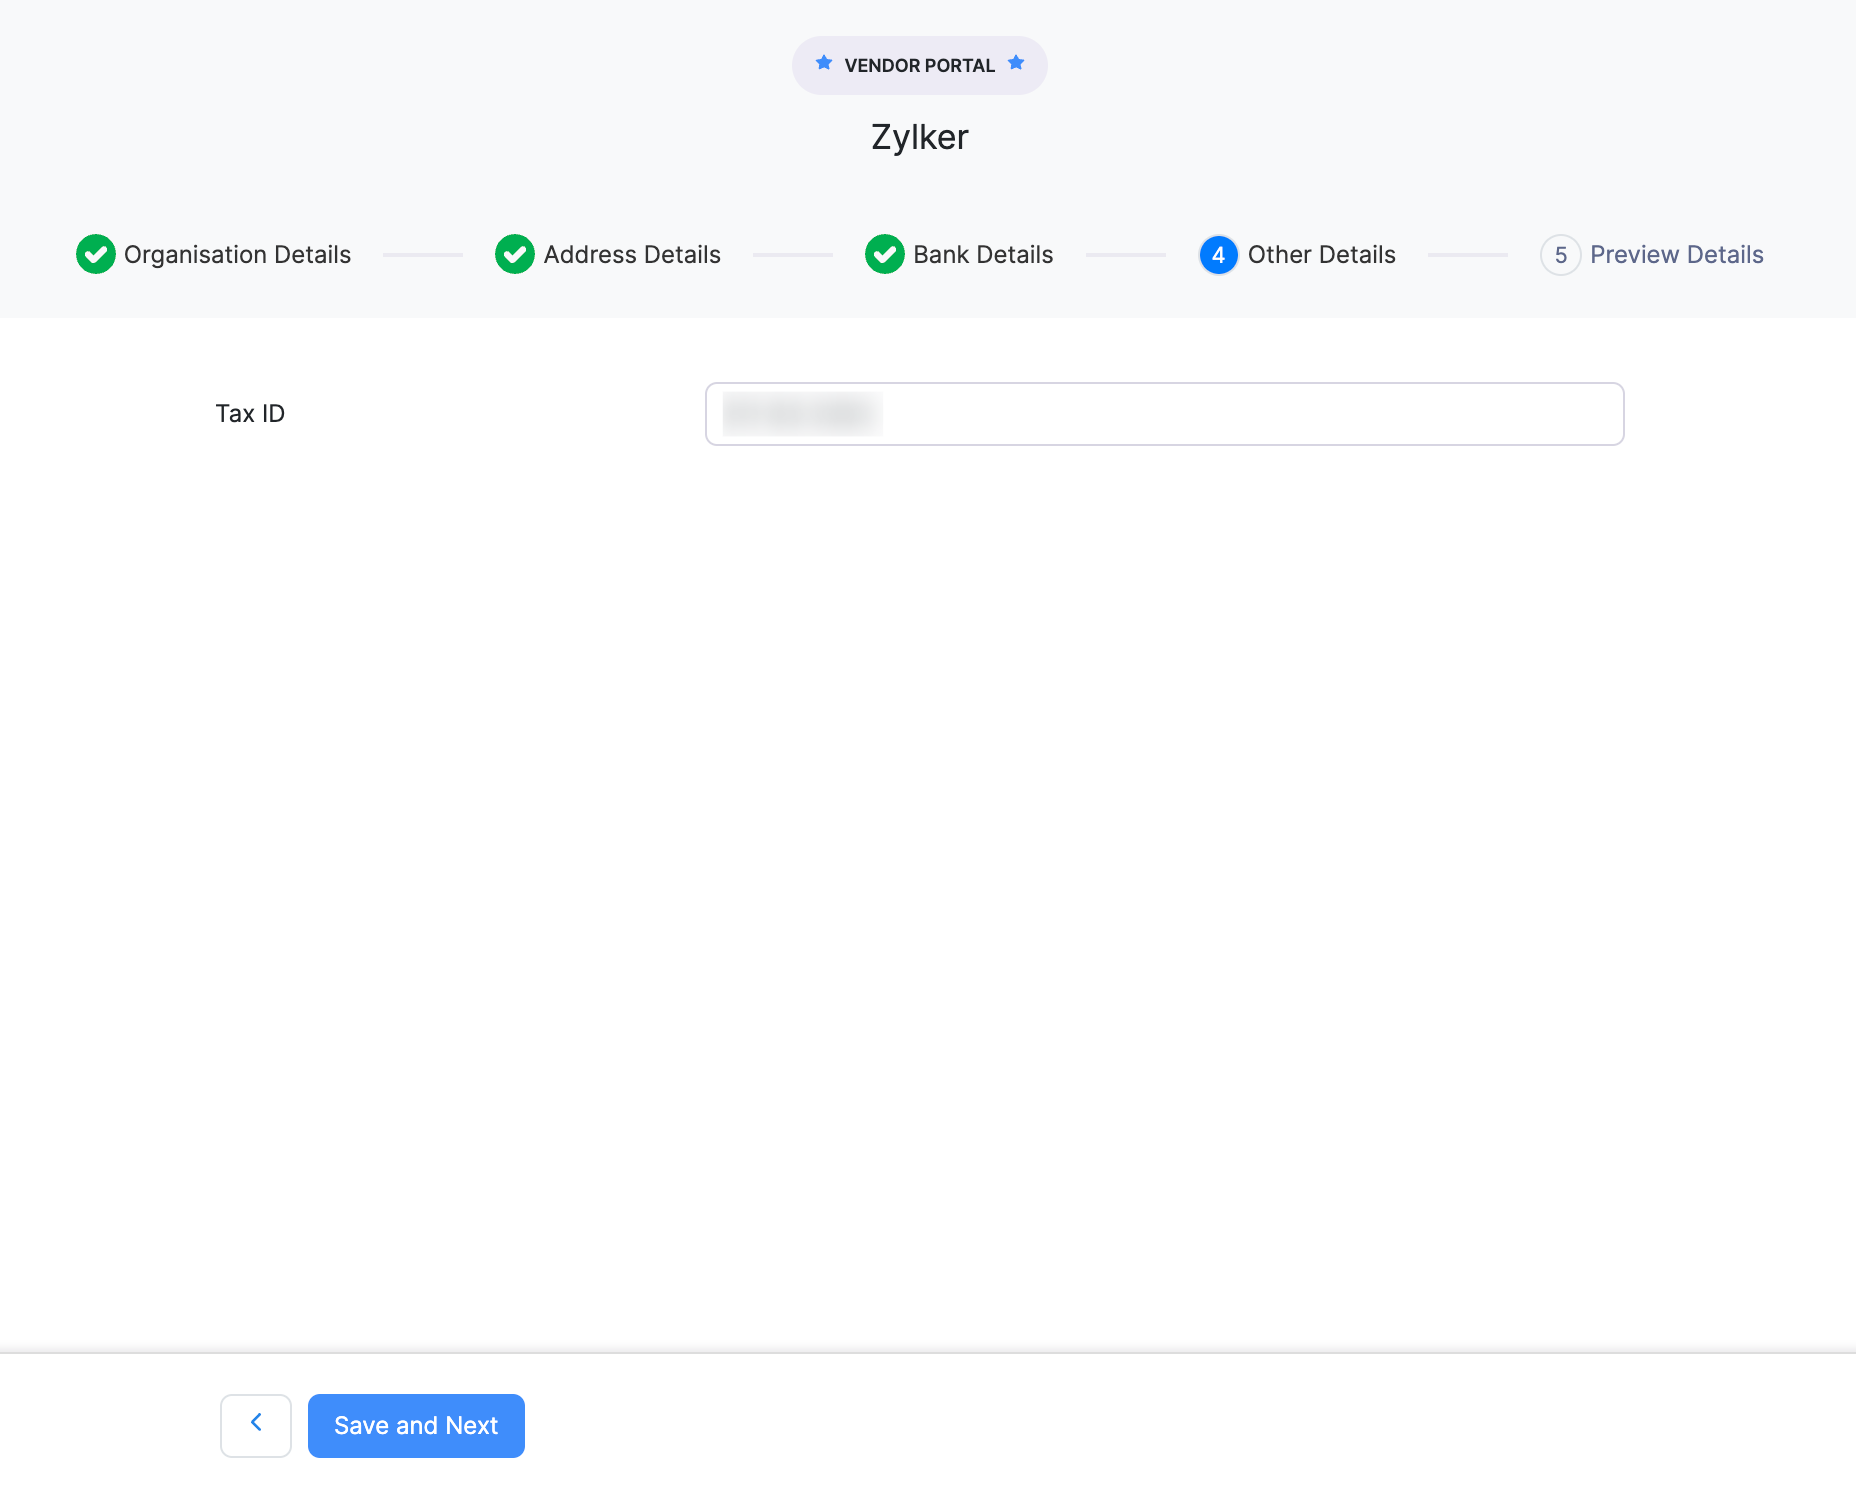Click the Save and Next button

[415, 1424]
